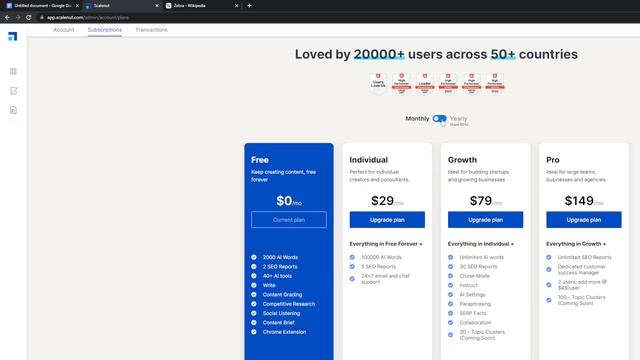The height and width of the screenshot is (360, 640).
Task: Toggle Monthly/Yearly billing switch
Action: pos(440,118)
